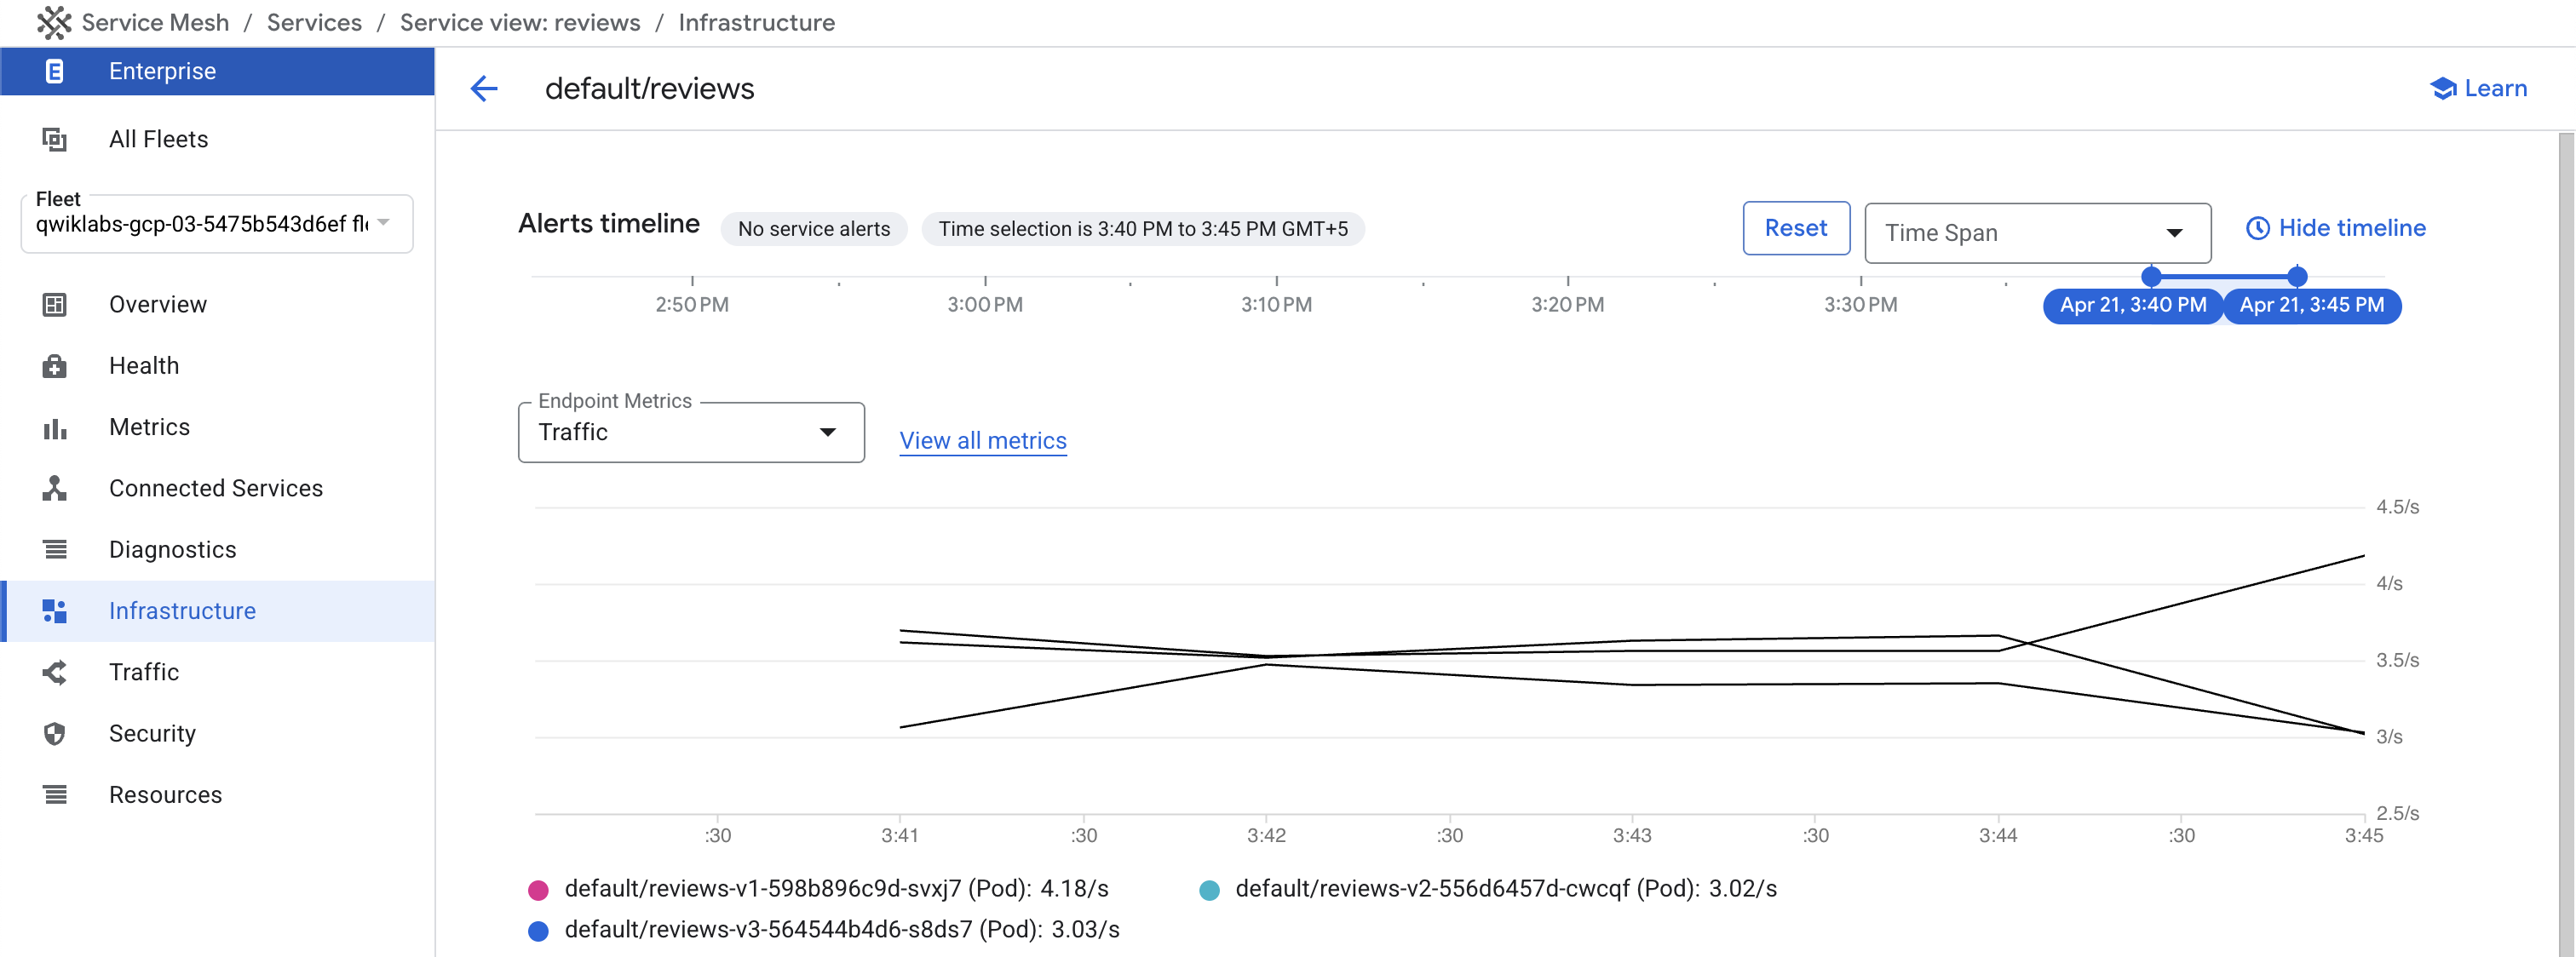Click the default/reviews page title
Screen dimensions: 2576x957
point(649,89)
